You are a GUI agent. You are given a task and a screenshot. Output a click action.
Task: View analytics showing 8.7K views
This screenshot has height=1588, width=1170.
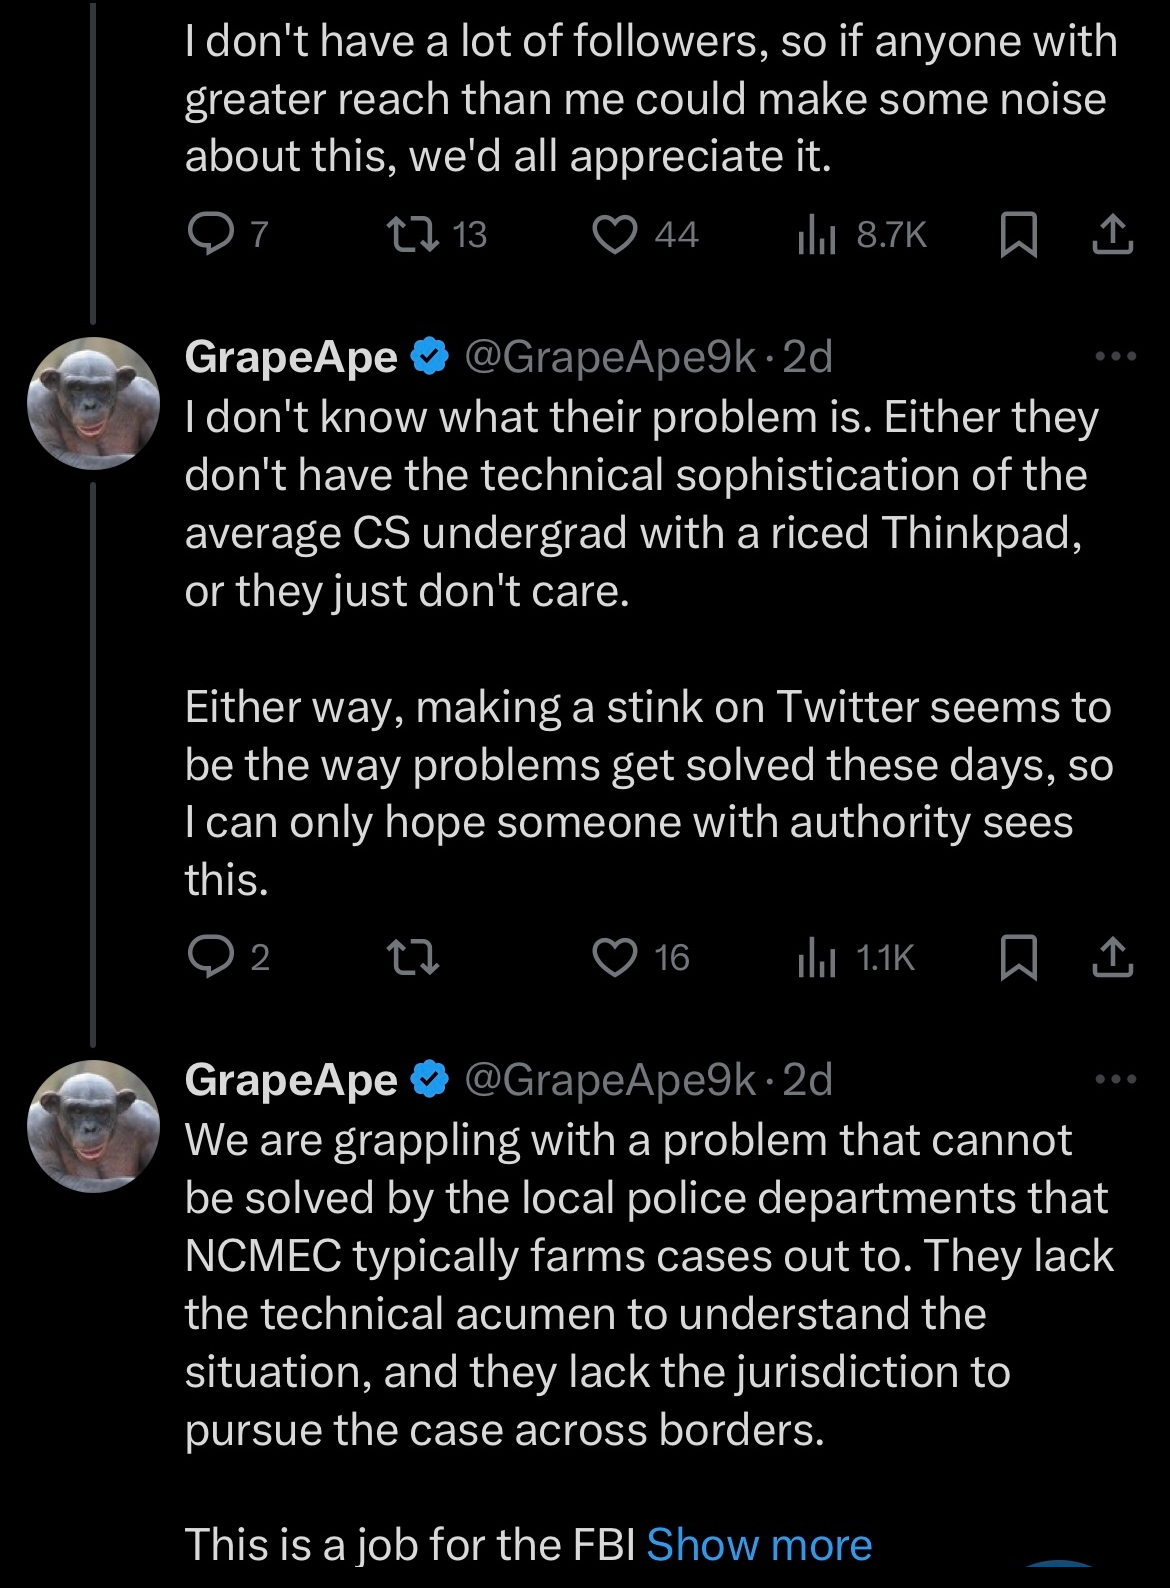pos(816,235)
